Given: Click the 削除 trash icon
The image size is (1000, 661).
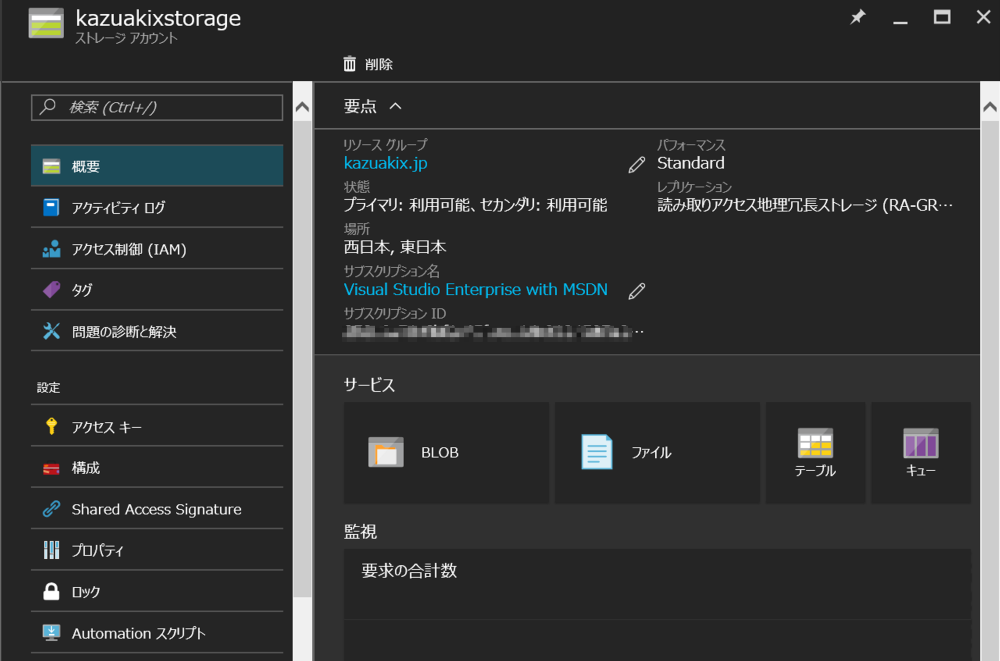Looking at the screenshot, I should (350, 64).
